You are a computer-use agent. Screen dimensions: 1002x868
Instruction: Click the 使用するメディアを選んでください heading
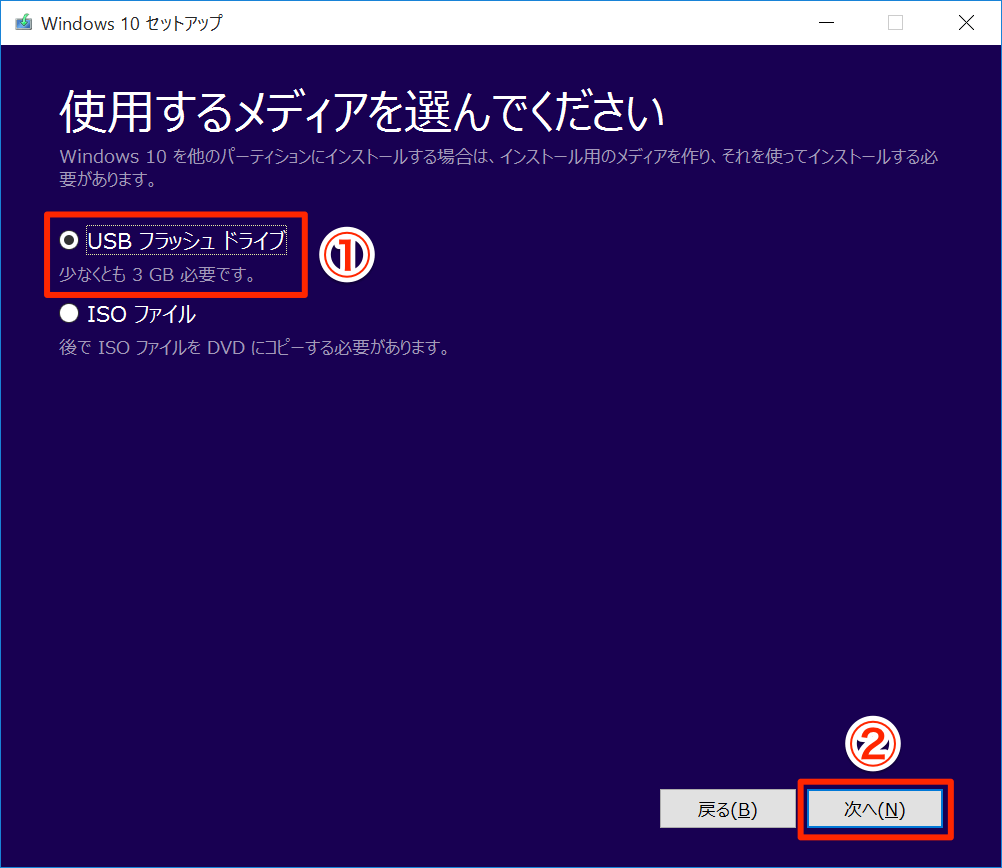362,112
